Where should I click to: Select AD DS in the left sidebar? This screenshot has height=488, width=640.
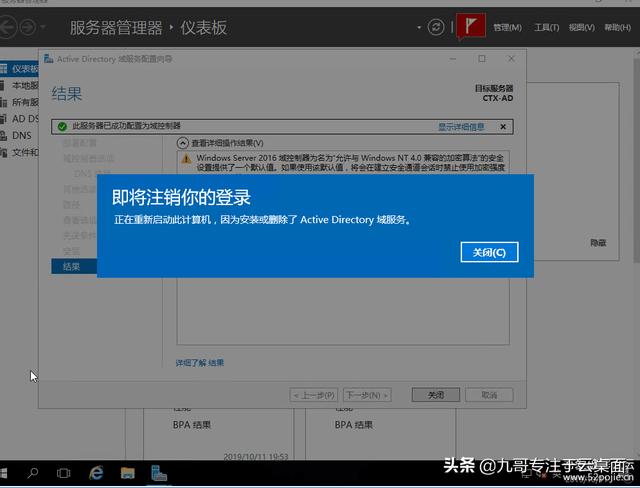(20, 119)
